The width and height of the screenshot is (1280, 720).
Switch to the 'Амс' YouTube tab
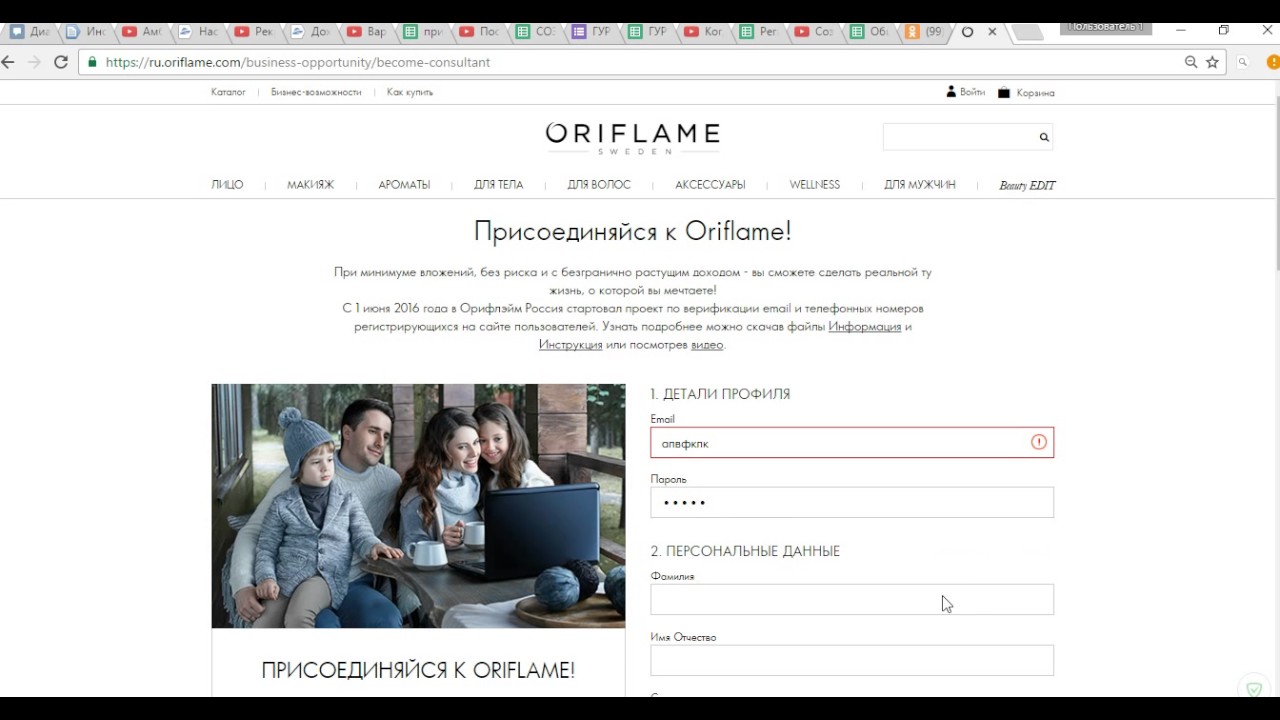click(x=141, y=32)
